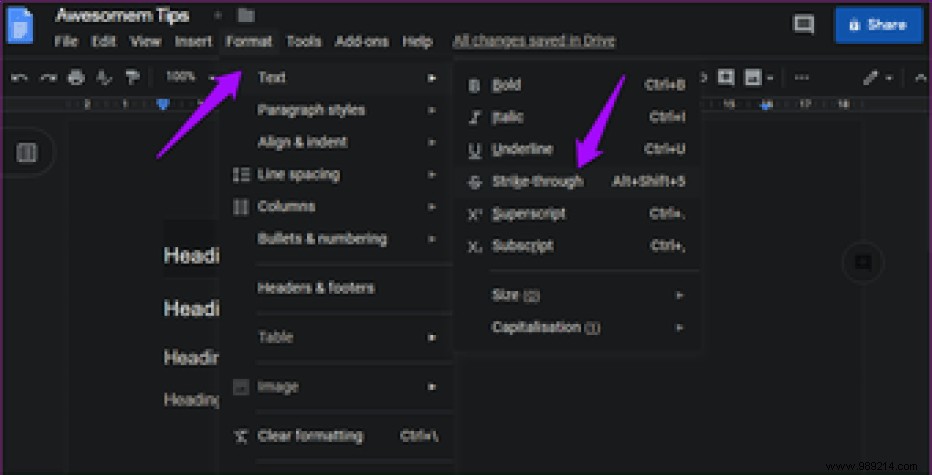Viewport: 932px width, 475px height.
Task: Click the Print toolbar icon
Action: click(76, 77)
